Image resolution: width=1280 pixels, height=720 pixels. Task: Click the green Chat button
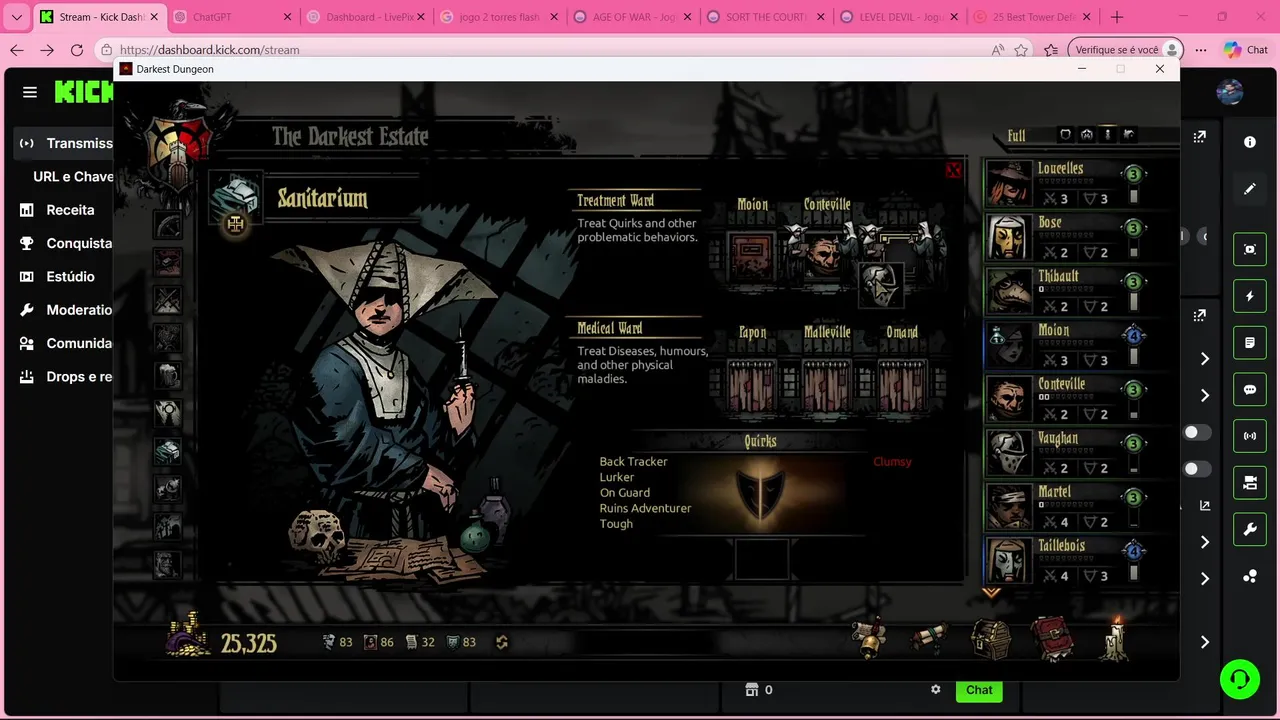click(x=979, y=690)
